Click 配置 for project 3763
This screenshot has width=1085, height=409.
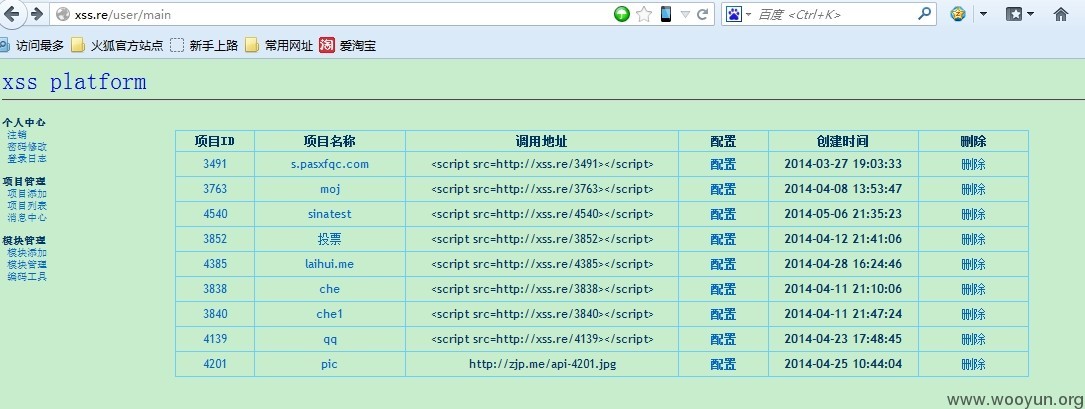tap(723, 189)
